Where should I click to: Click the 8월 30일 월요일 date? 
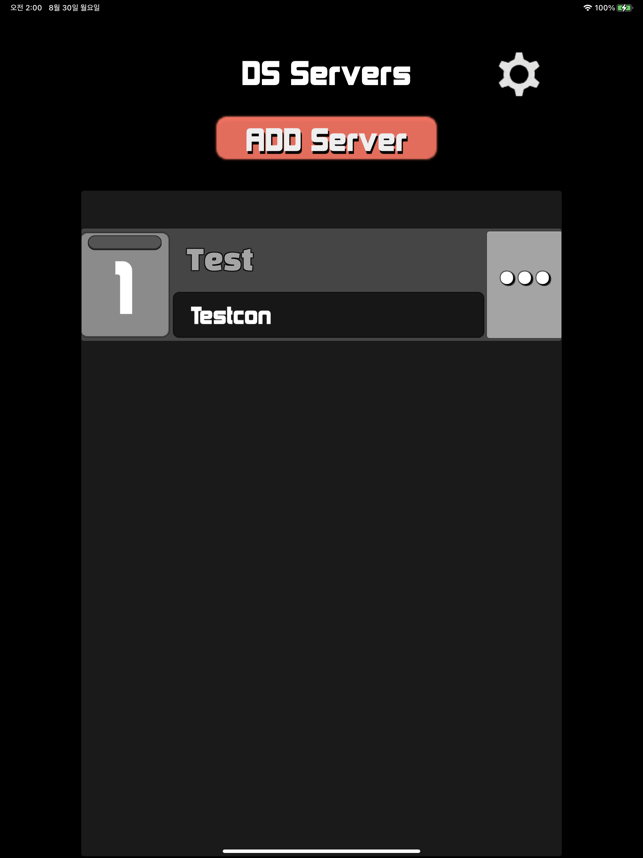74,8
